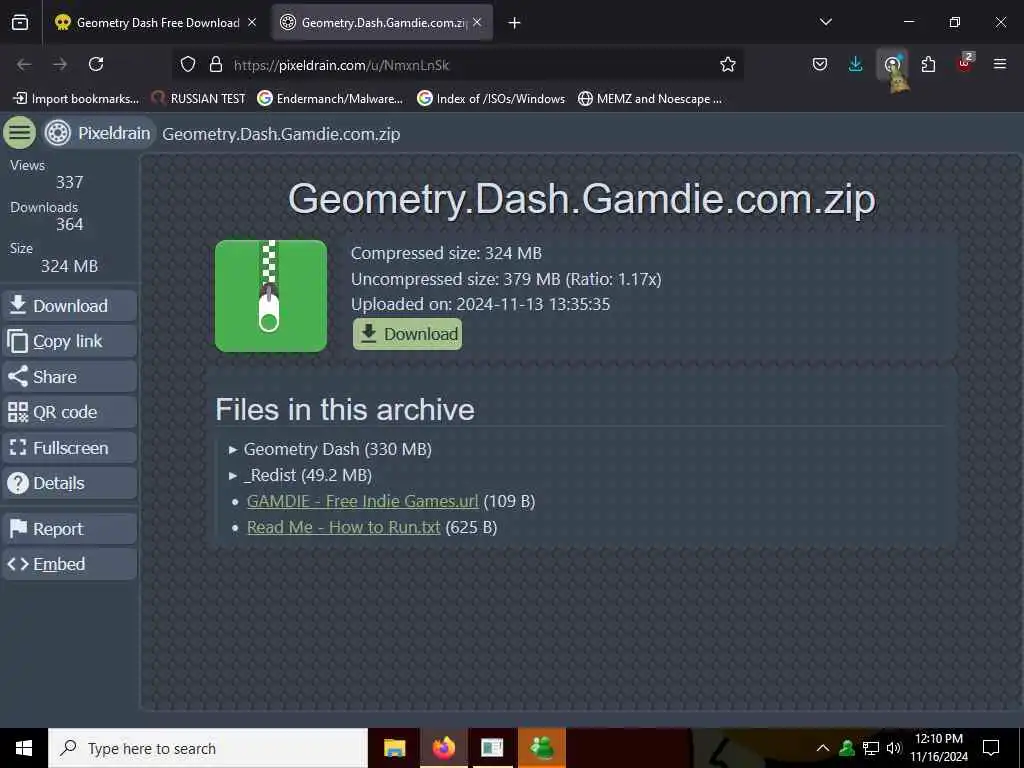
Task: Close the Geometry Dash Free Download tab
Action: click(x=252, y=23)
